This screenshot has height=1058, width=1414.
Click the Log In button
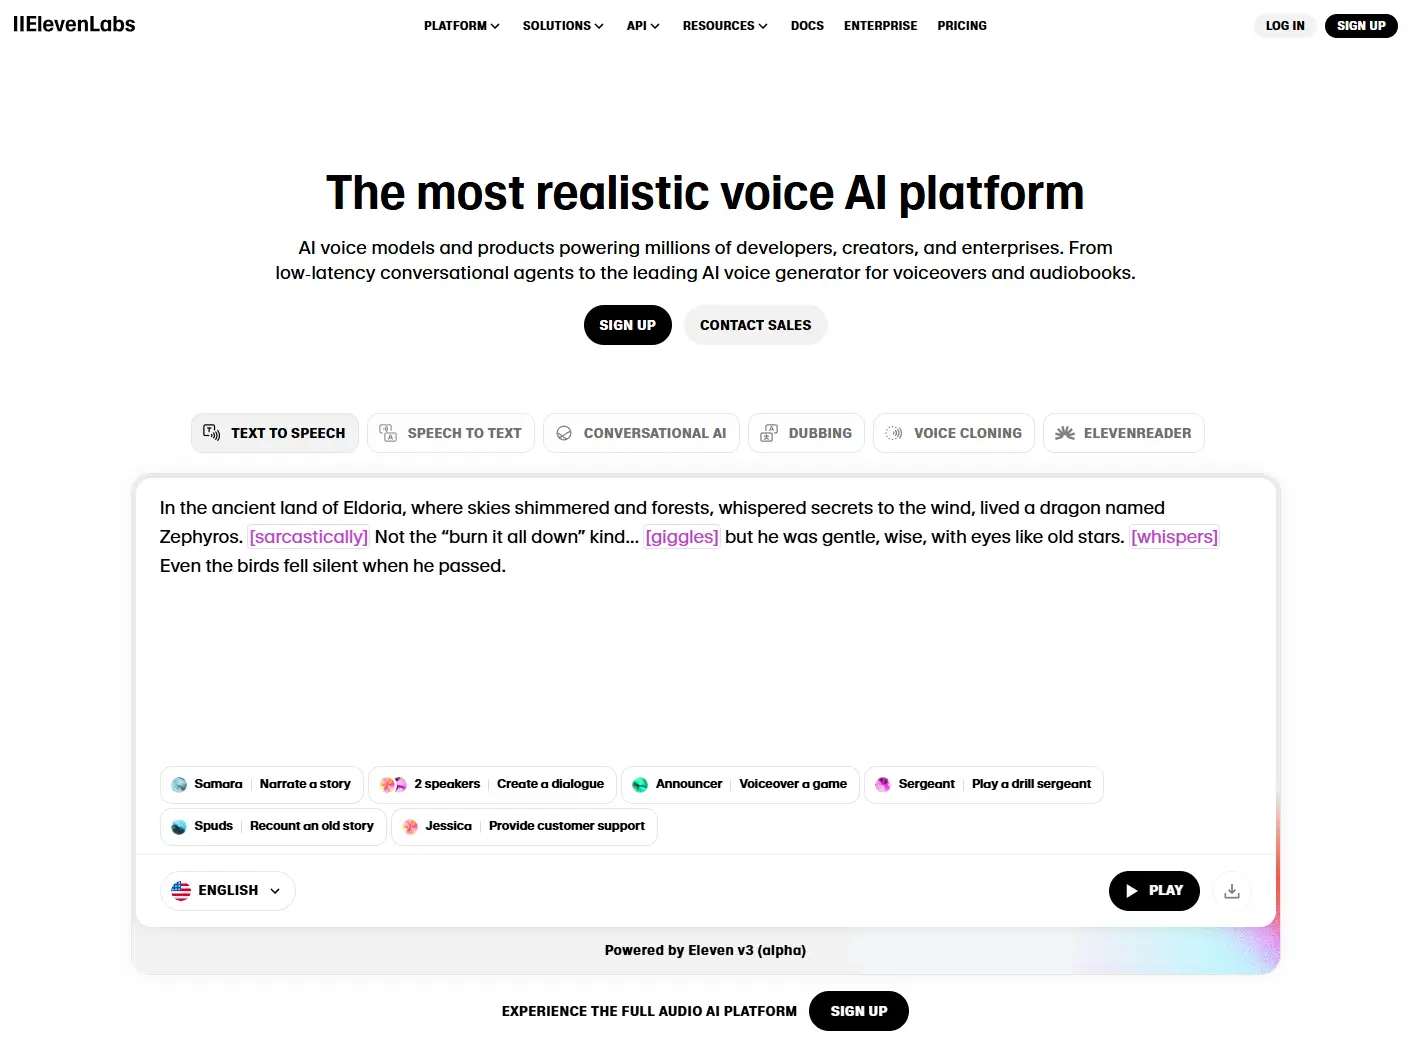tap(1285, 26)
